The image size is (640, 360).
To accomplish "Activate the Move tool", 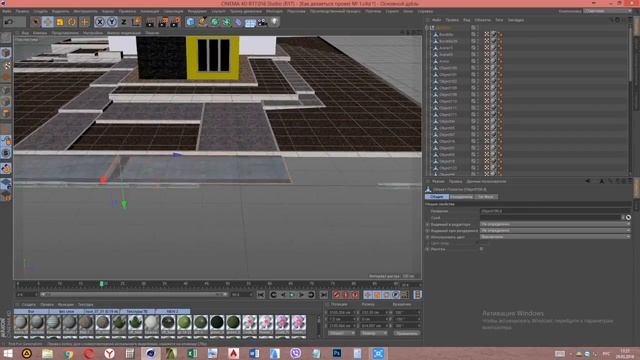I will (x=47, y=22).
